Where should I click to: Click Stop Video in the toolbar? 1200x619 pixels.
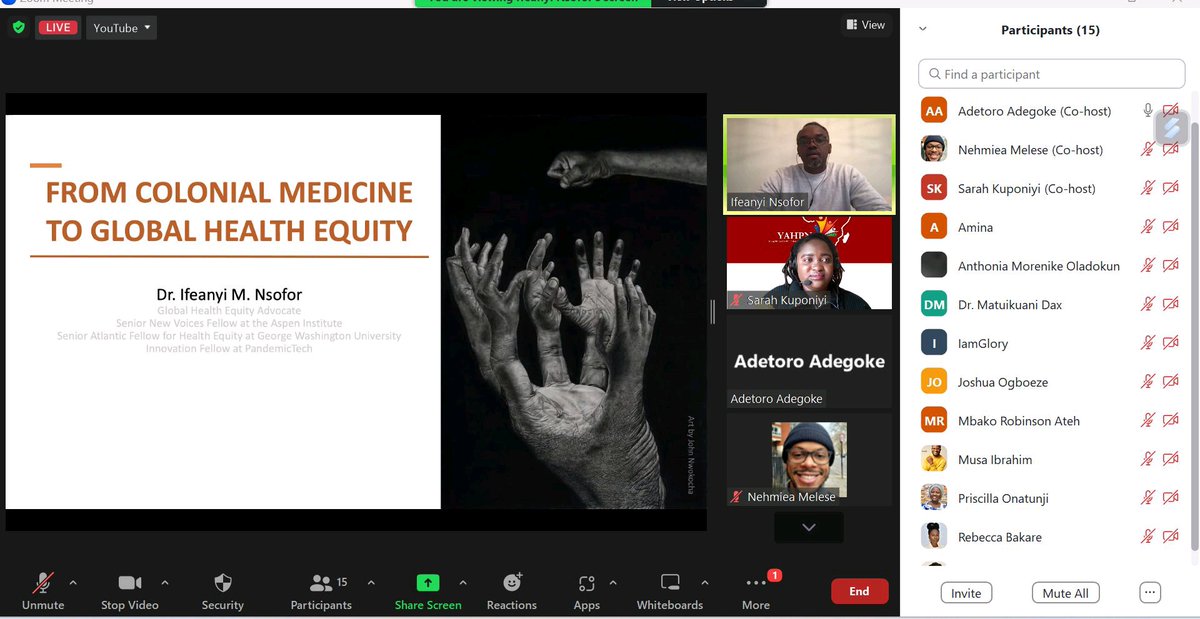tap(130, 581)
